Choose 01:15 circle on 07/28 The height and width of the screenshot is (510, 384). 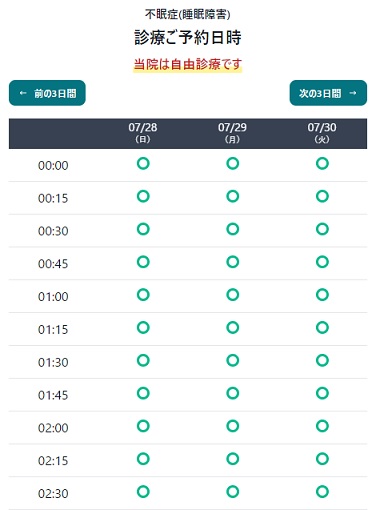coord(143,328)
